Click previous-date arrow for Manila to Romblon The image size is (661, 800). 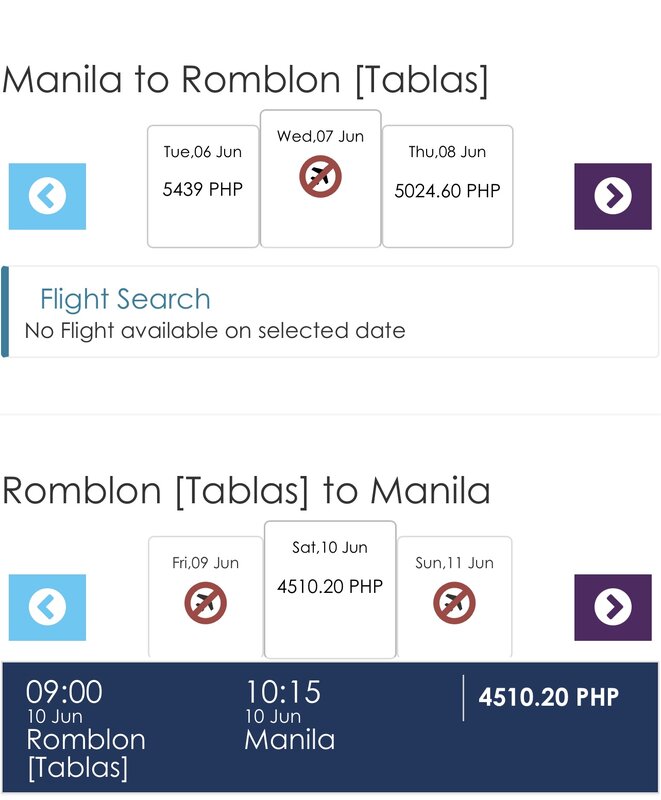point(47,196)
